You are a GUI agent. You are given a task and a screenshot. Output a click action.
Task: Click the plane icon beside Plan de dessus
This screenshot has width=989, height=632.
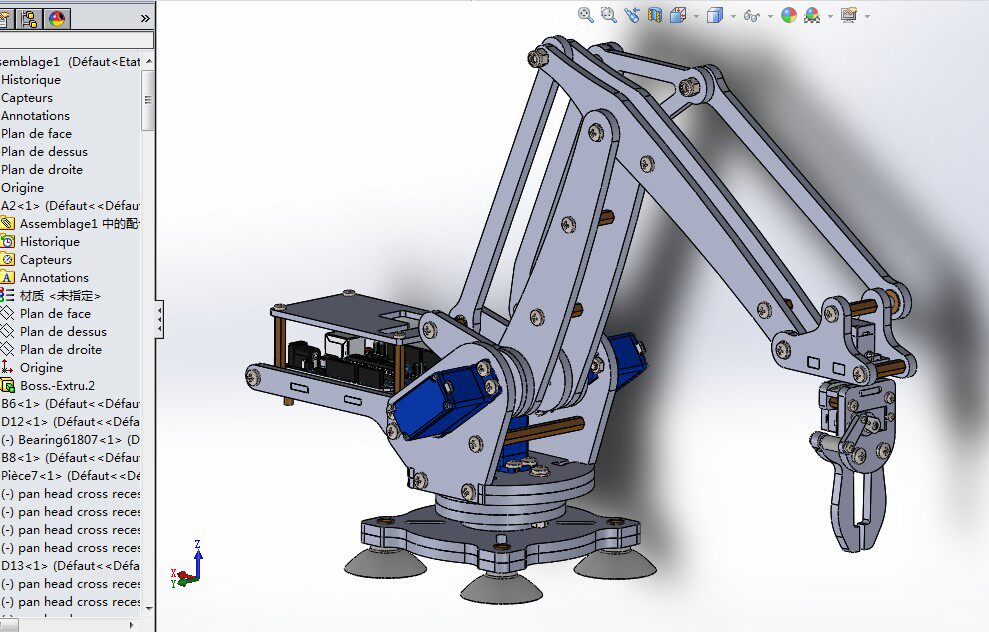[x=8, y=331]
